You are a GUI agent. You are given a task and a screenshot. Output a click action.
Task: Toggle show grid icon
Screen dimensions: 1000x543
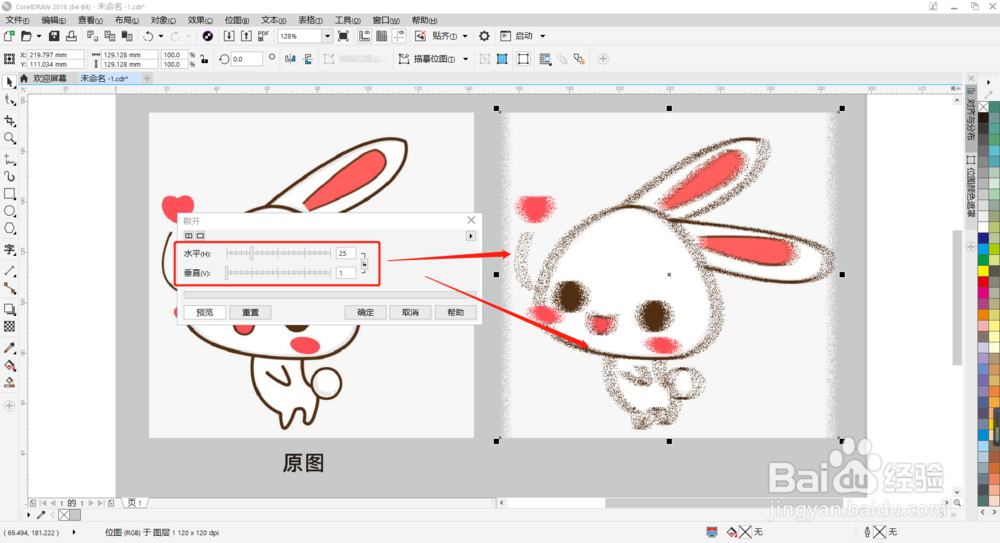point(381,36)
